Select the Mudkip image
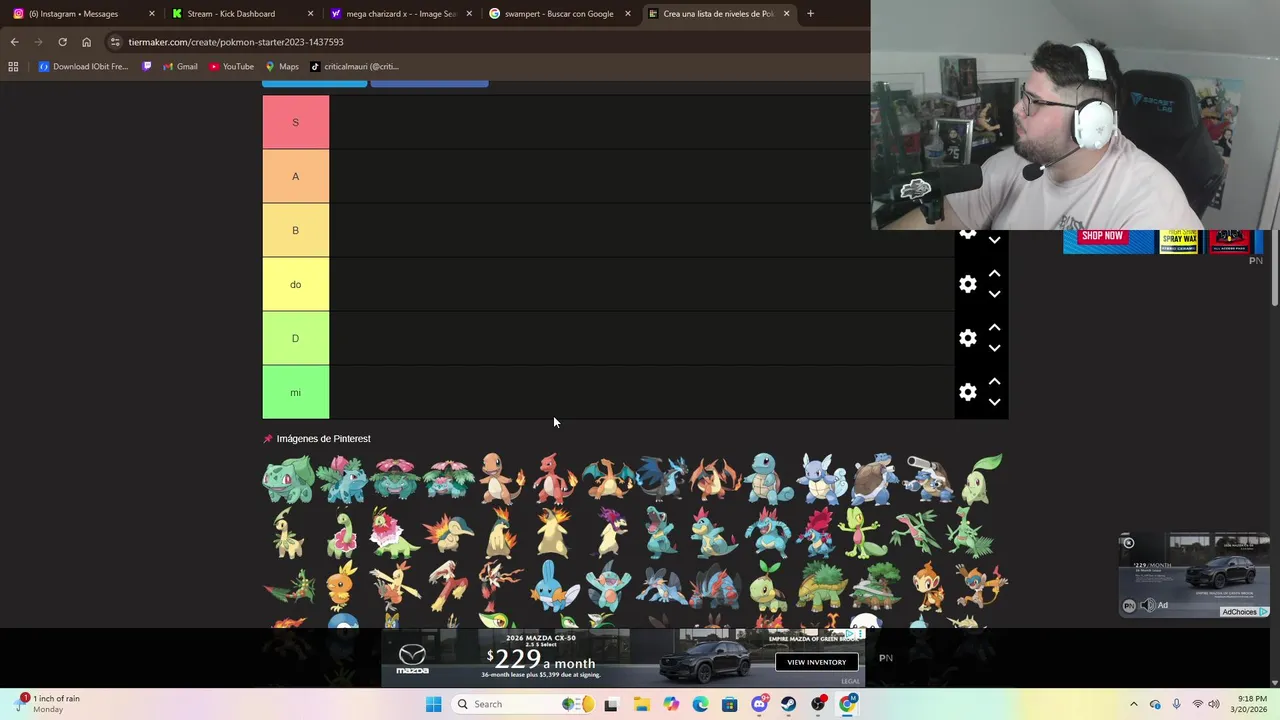Screen dimensions: 1280x720 (555, 586)
